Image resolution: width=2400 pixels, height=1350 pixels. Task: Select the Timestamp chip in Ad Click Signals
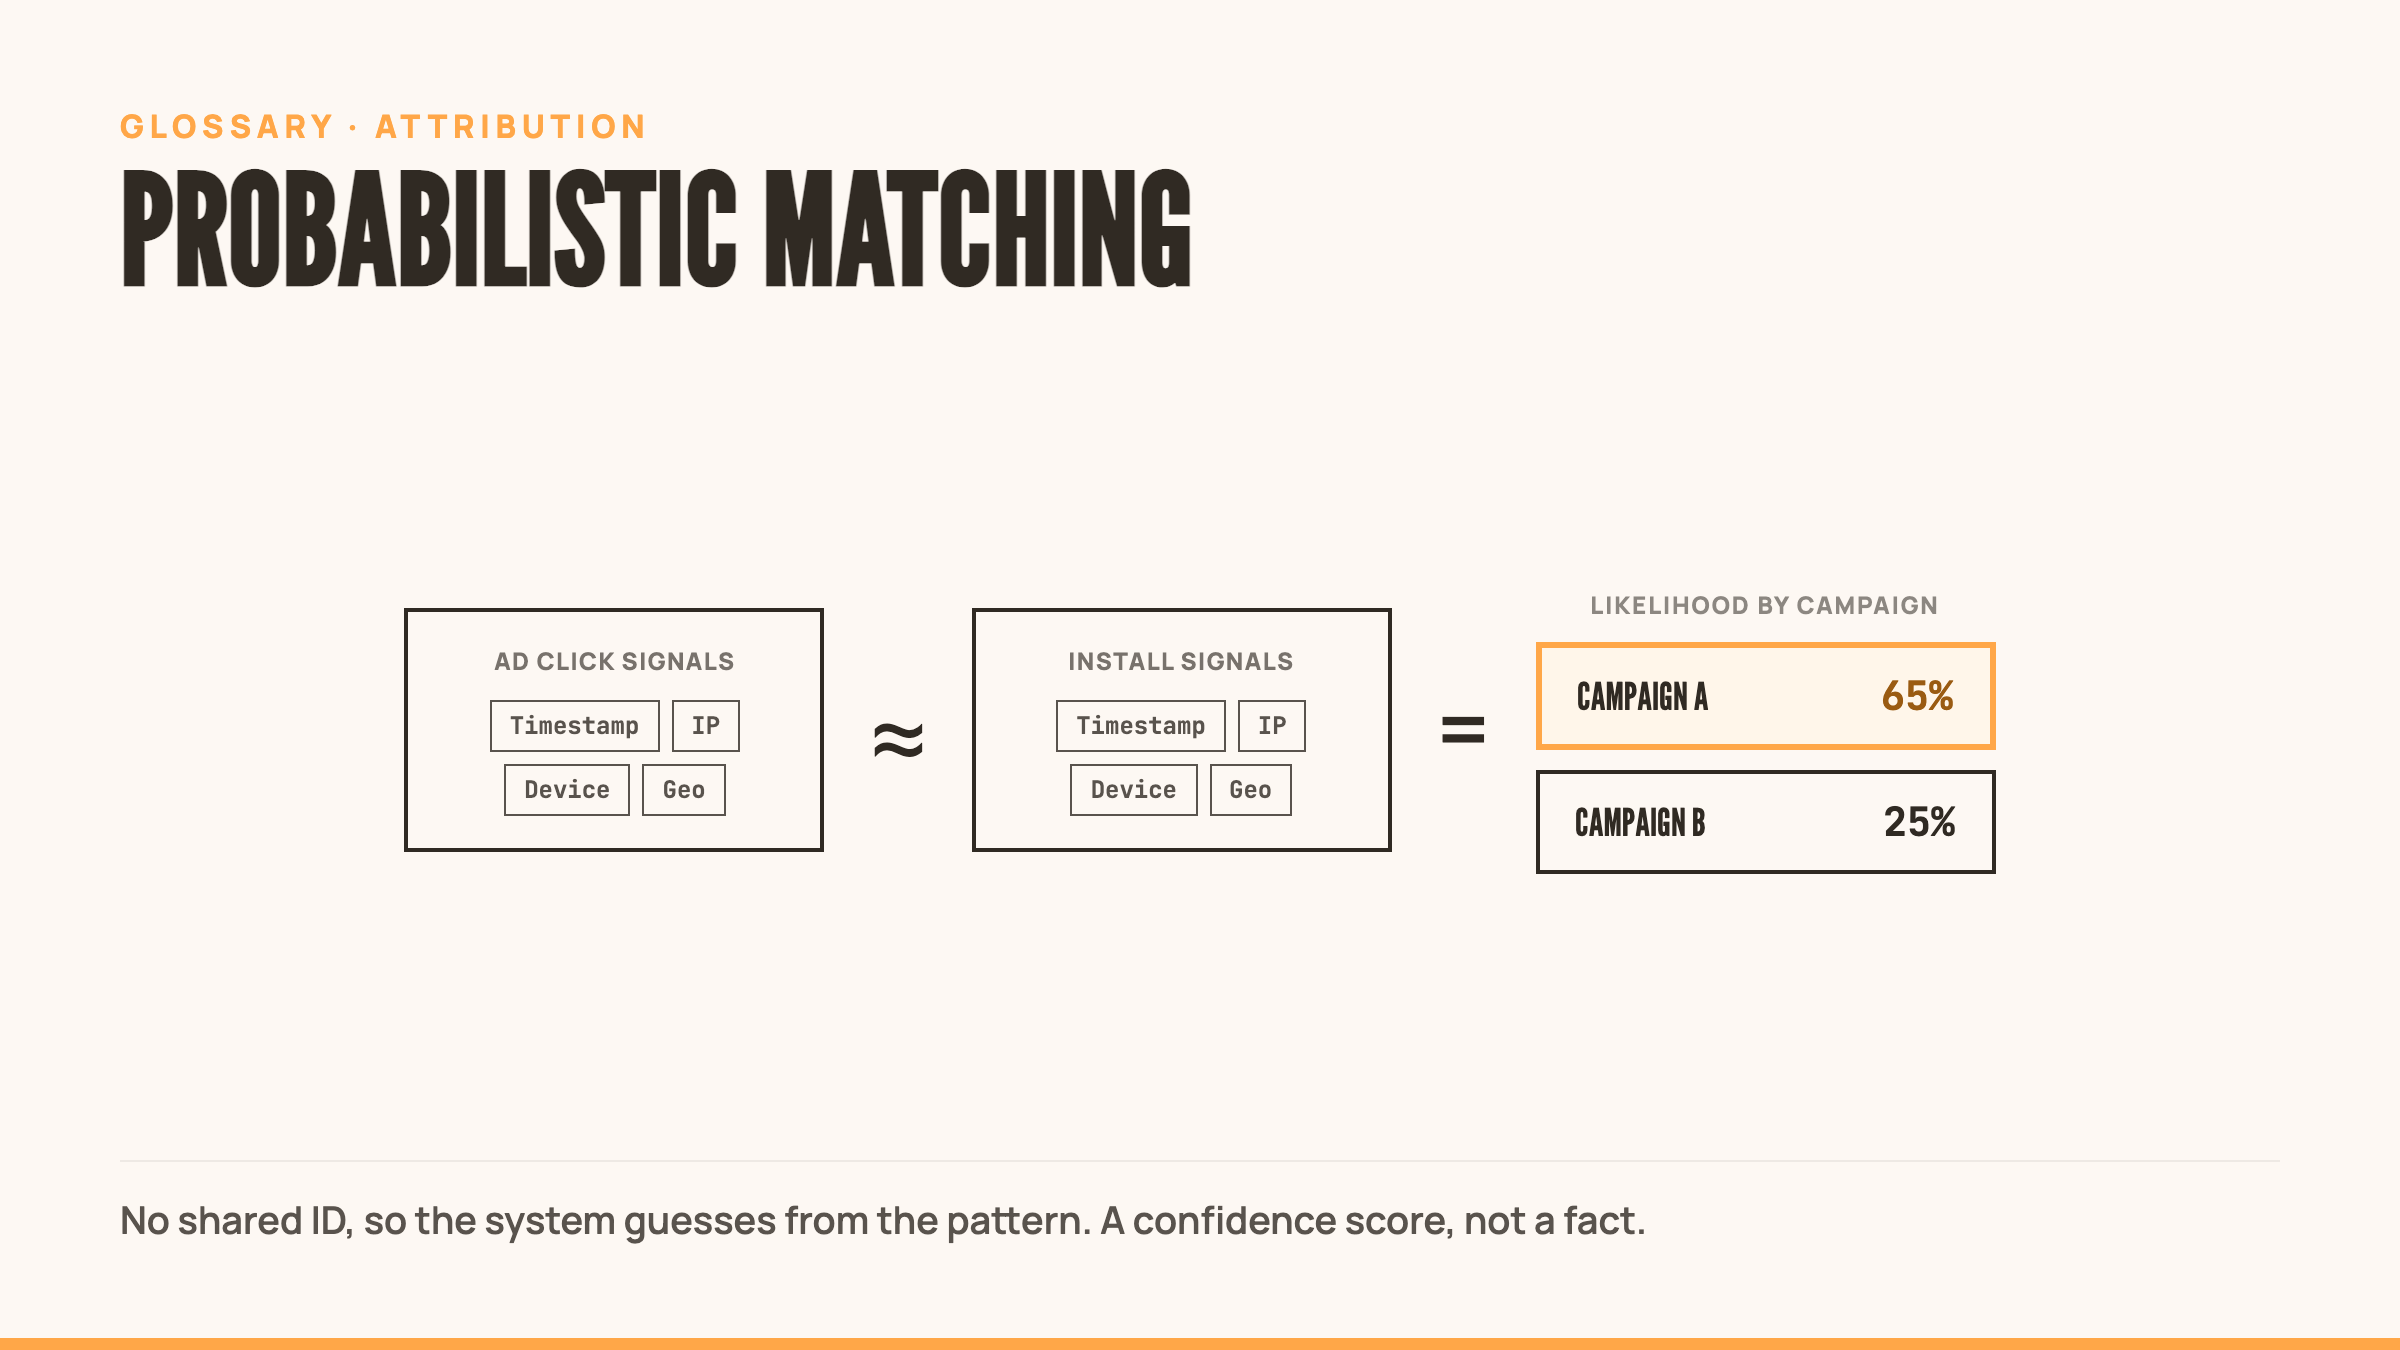[x=575, y=726]
